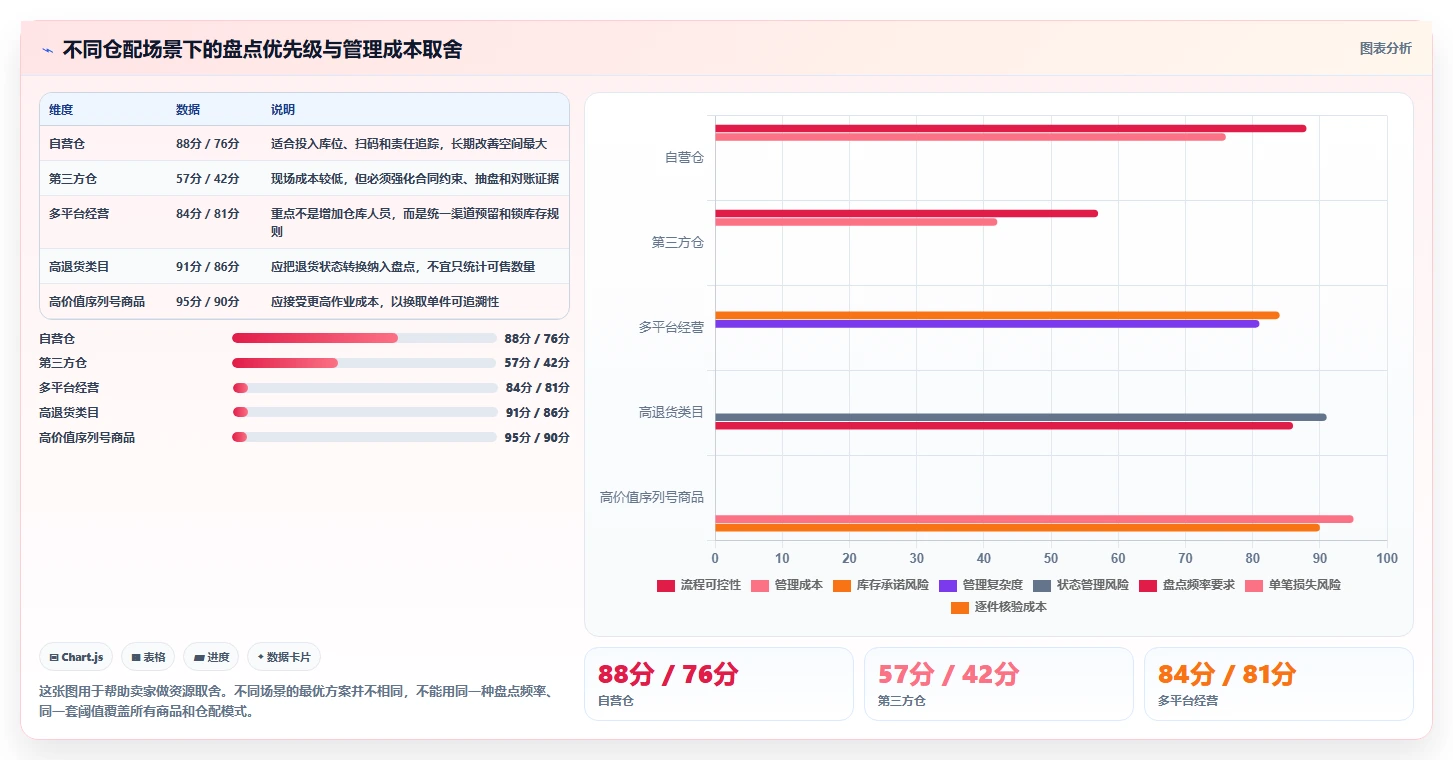The height and width of the screenshot is (760, 1453).
Task: Click the 50 tick on the chart x-axis
Action: (x=1051, y=558)
